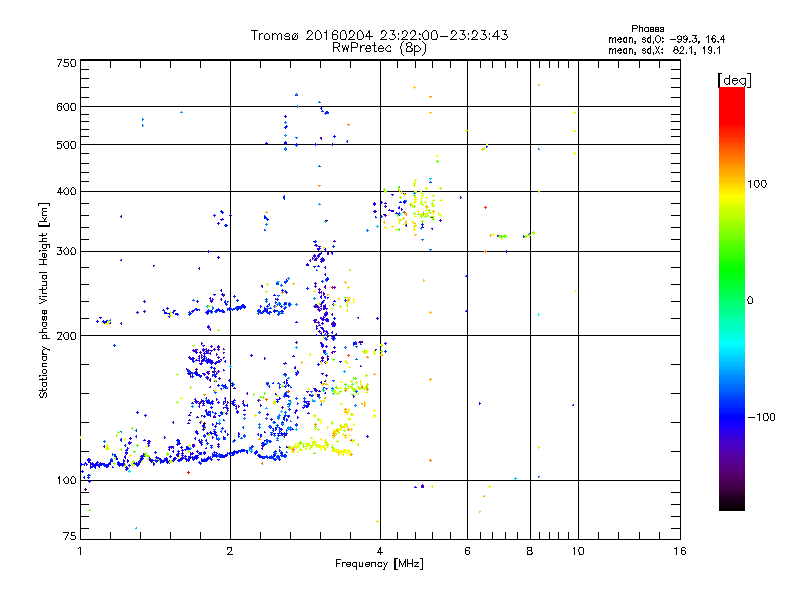Image resolution: width=800 pixels, height=600 pixels.
Task: Click the plot title 'Tromsø 20160204 23:22:00-23:23:43'
Action: [x=379, y=35]
